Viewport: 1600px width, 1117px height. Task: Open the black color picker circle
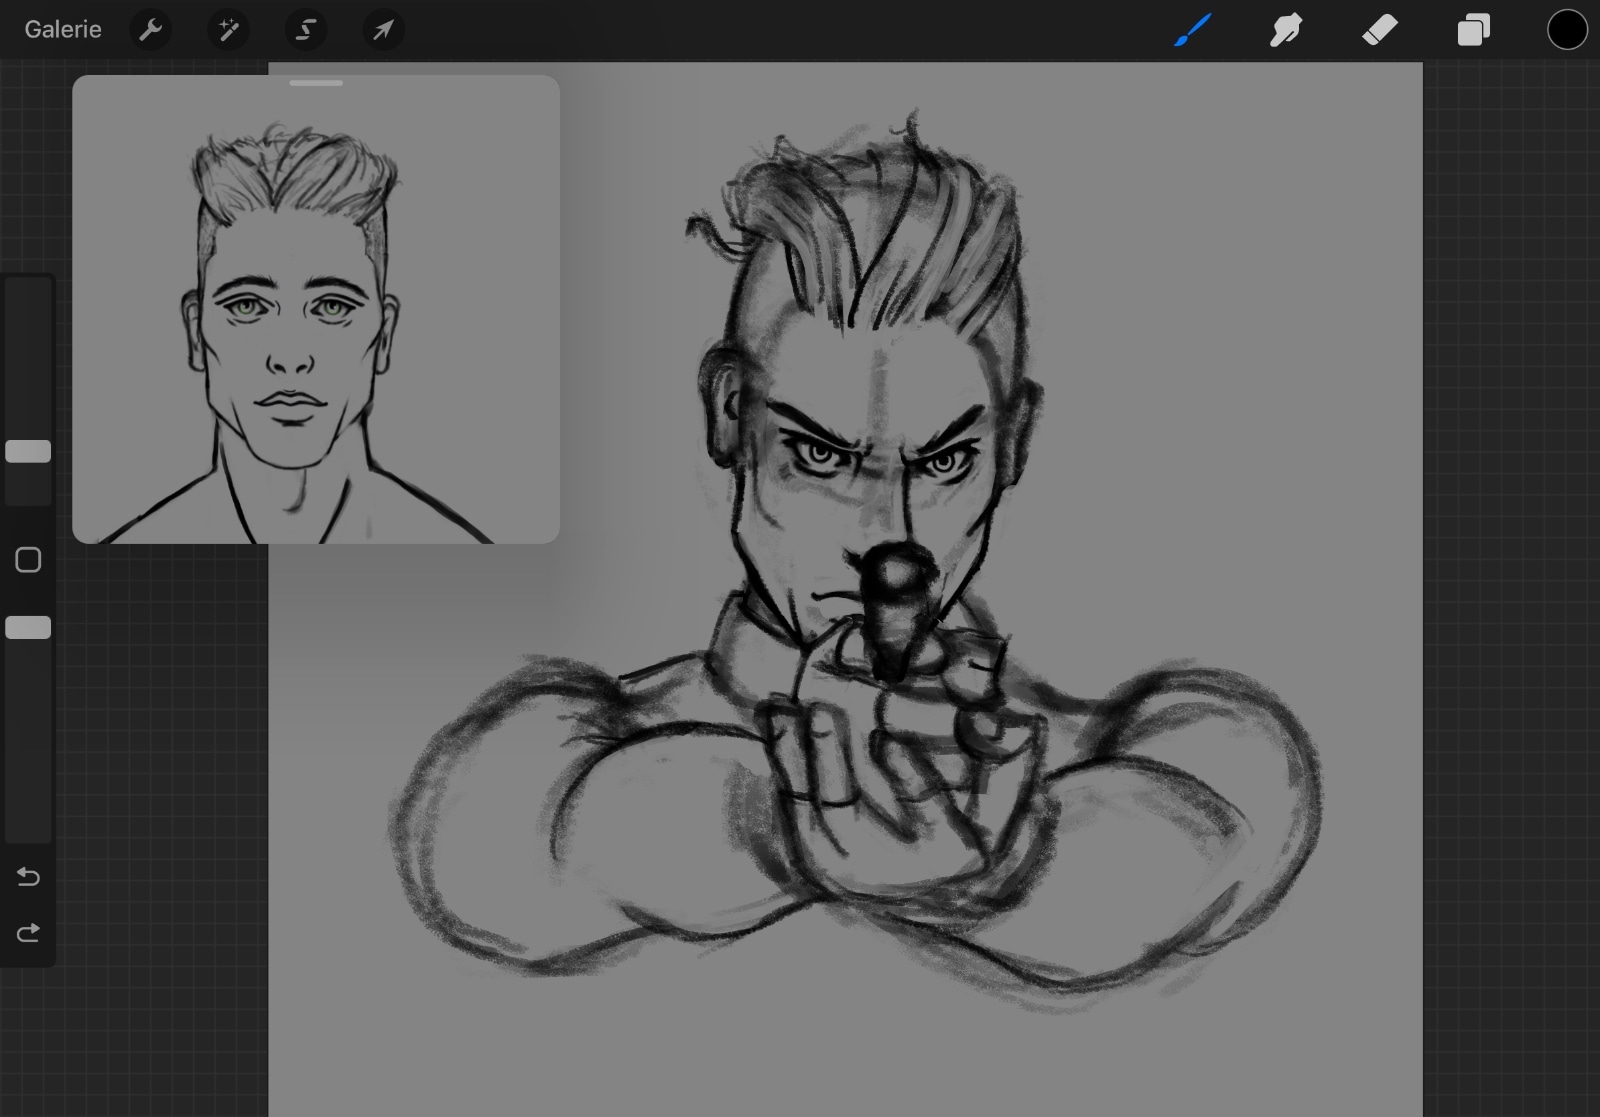click(x=1567, y=30)
